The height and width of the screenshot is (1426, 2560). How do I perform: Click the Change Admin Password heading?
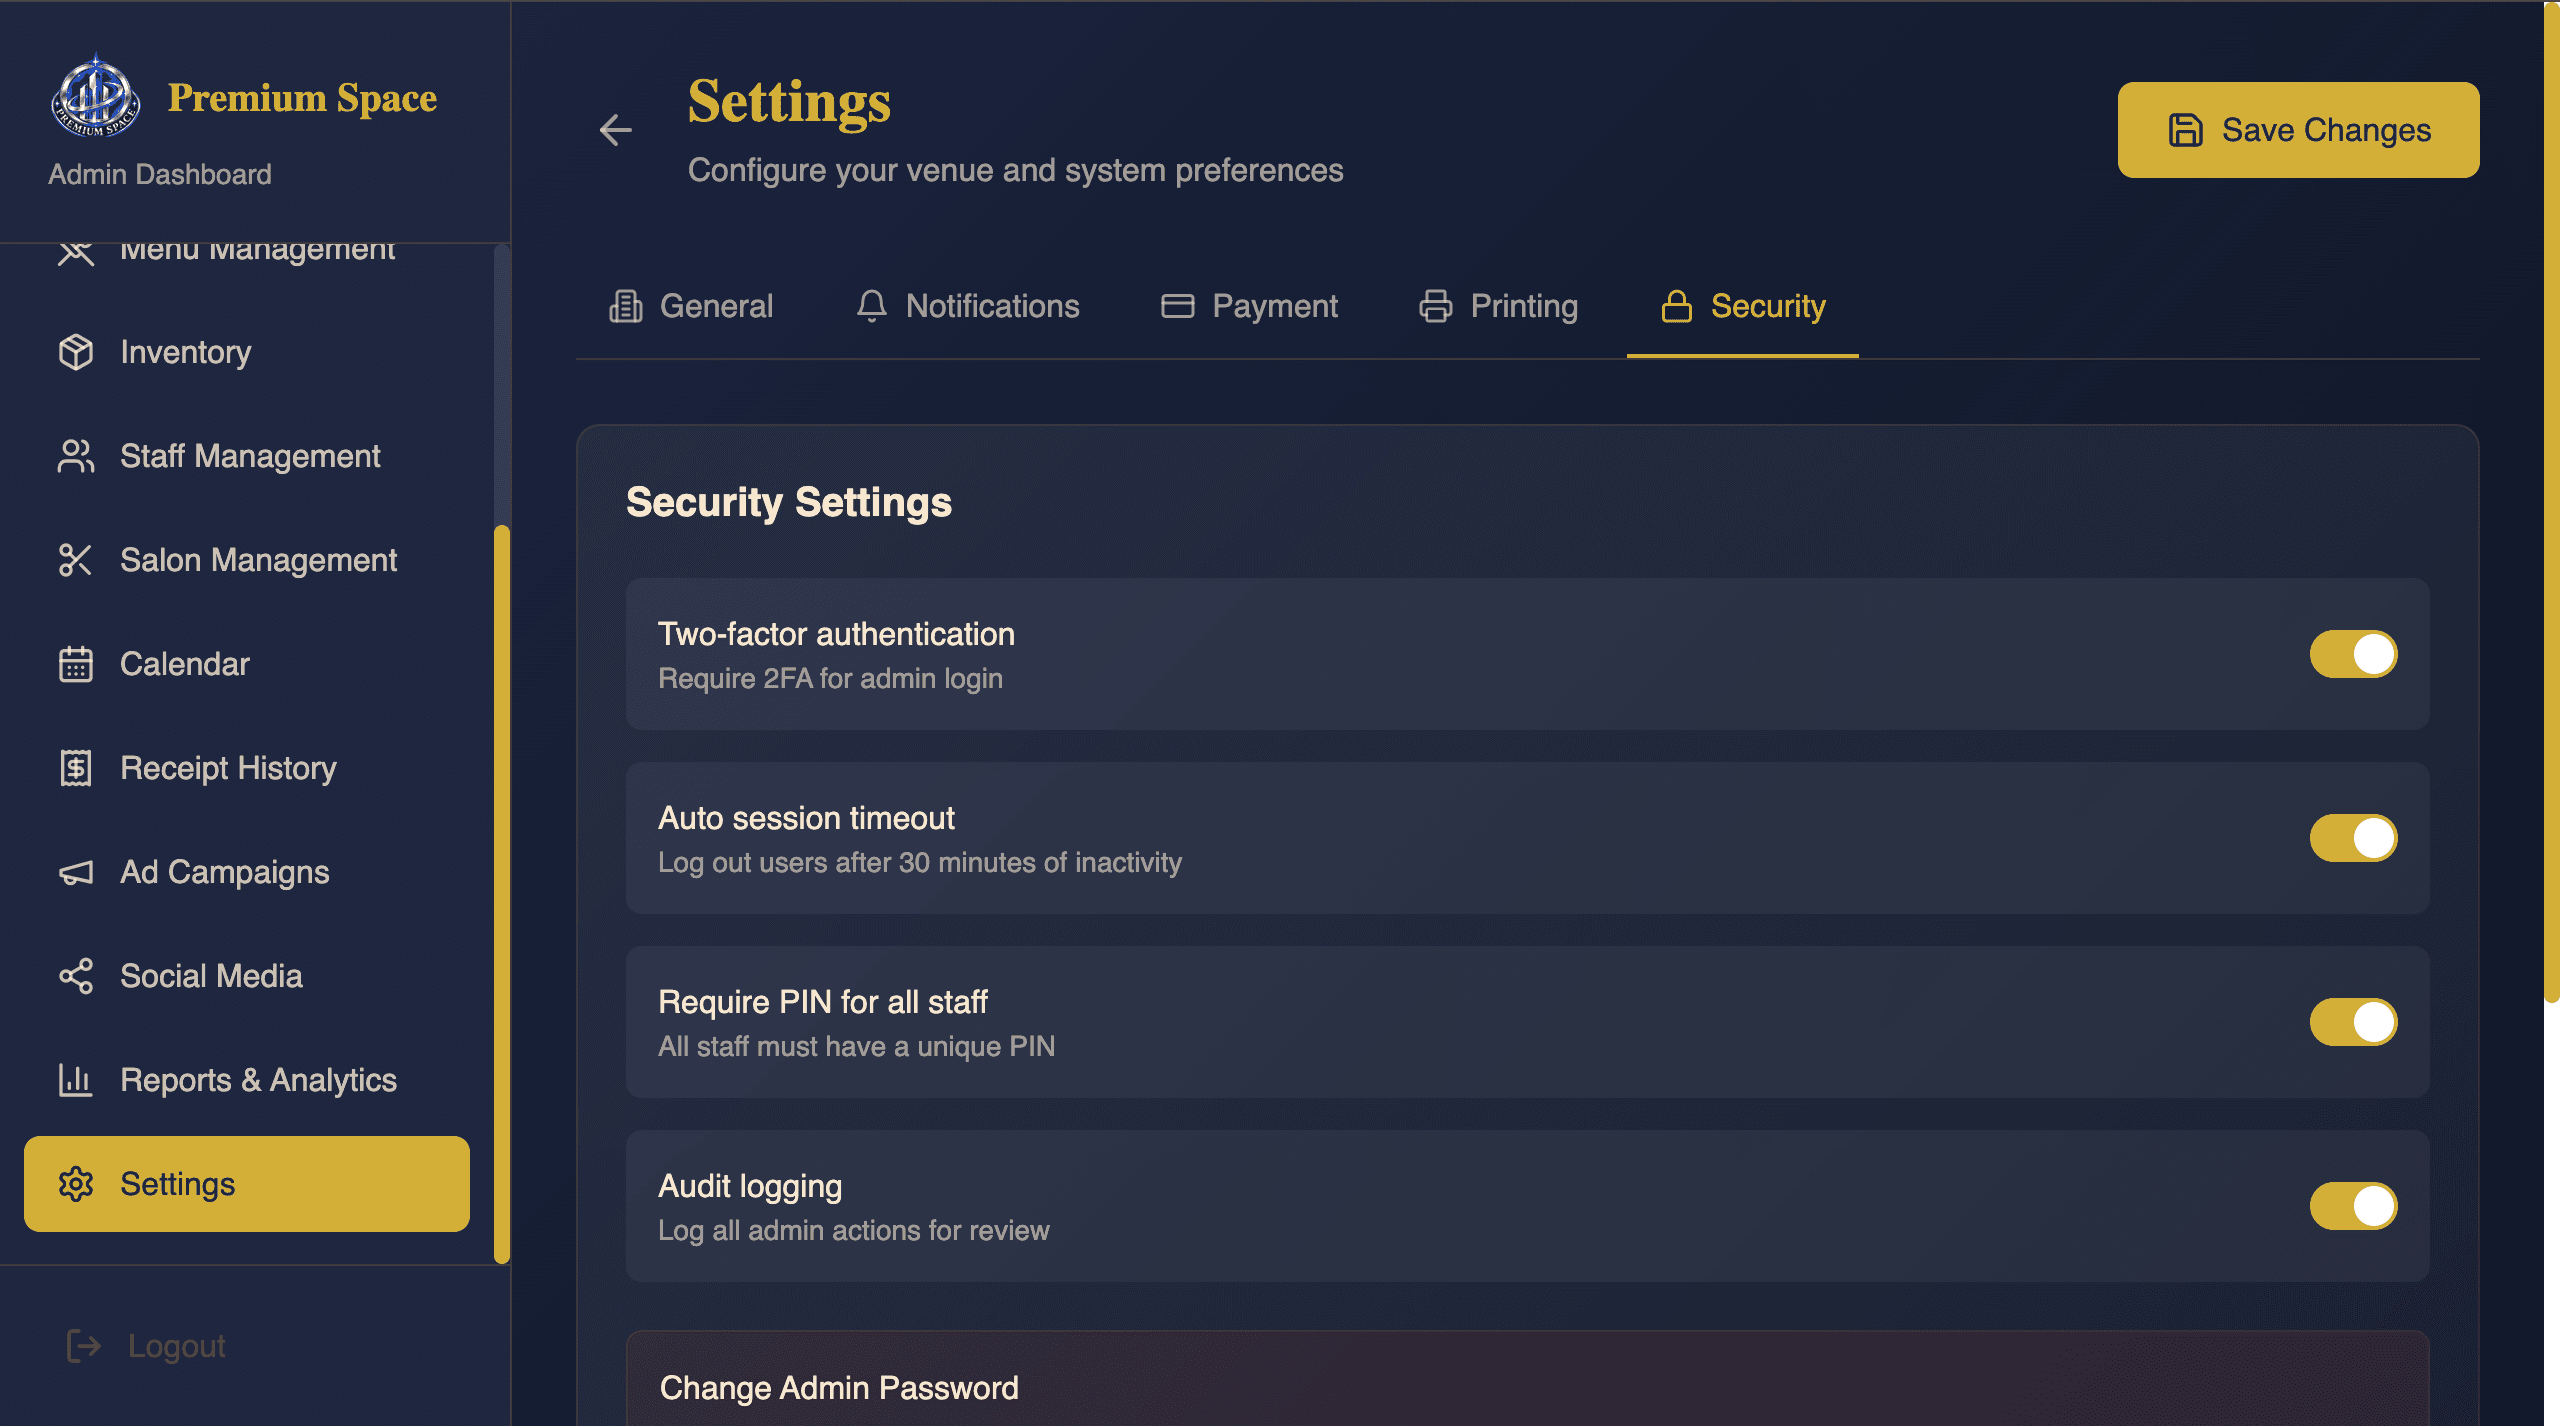click(x=839, y=1388)
